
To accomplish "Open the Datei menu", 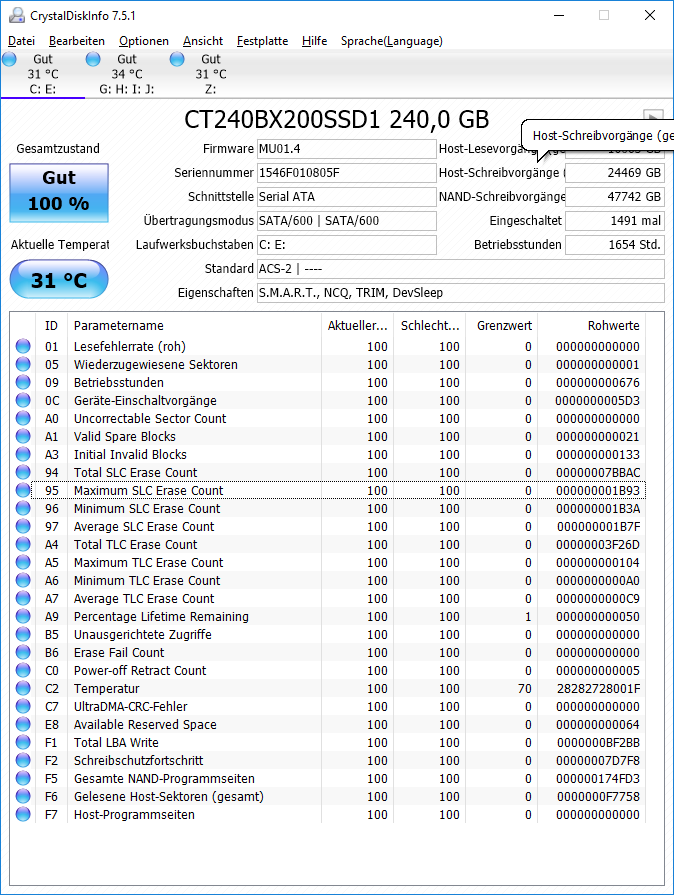I will pyautogui.click(x=22, y=41).
